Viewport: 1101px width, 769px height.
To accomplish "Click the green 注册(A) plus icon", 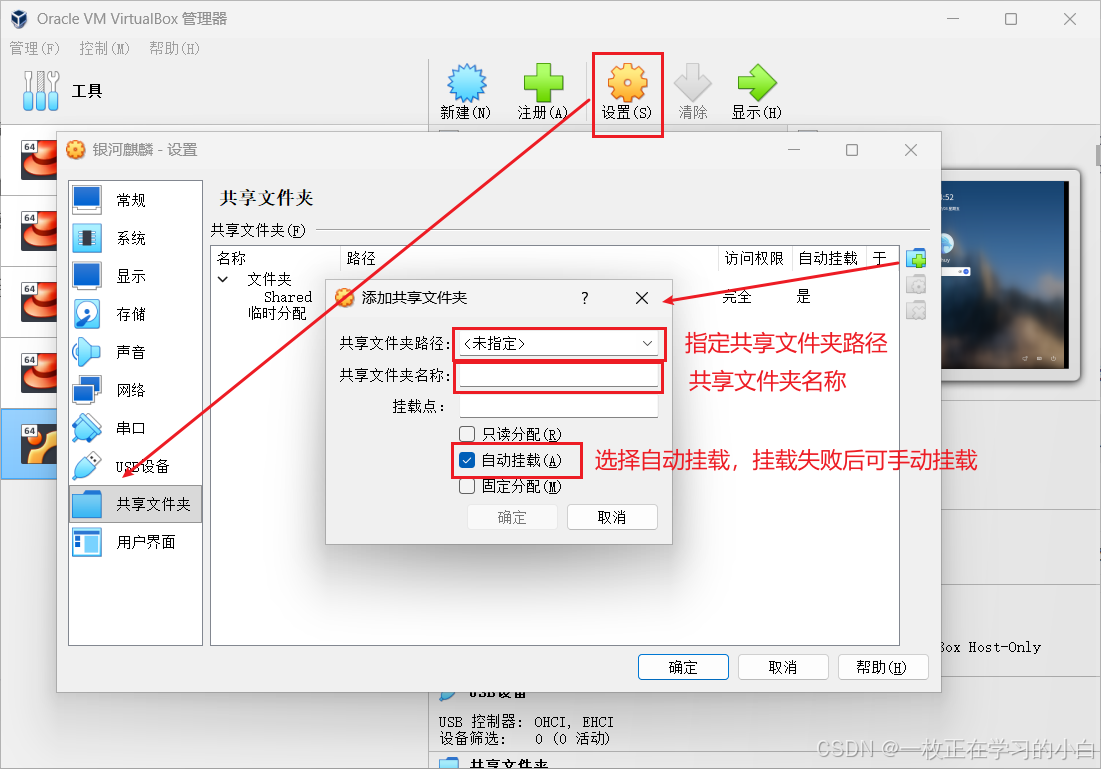I will coord(543,83).
